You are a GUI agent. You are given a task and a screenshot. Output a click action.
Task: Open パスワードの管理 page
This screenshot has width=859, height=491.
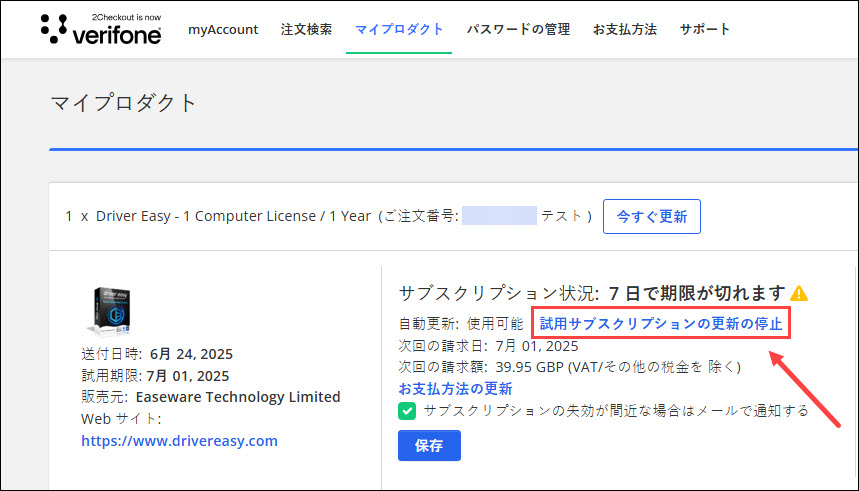[x=518, y=29]
